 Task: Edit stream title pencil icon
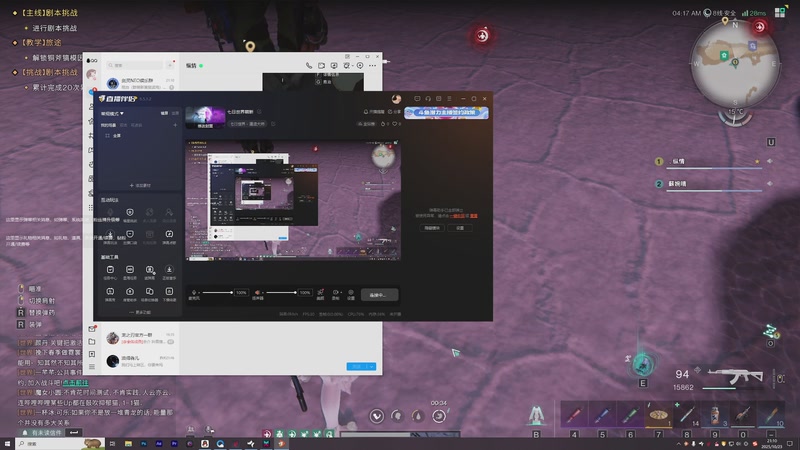(259, 112)
